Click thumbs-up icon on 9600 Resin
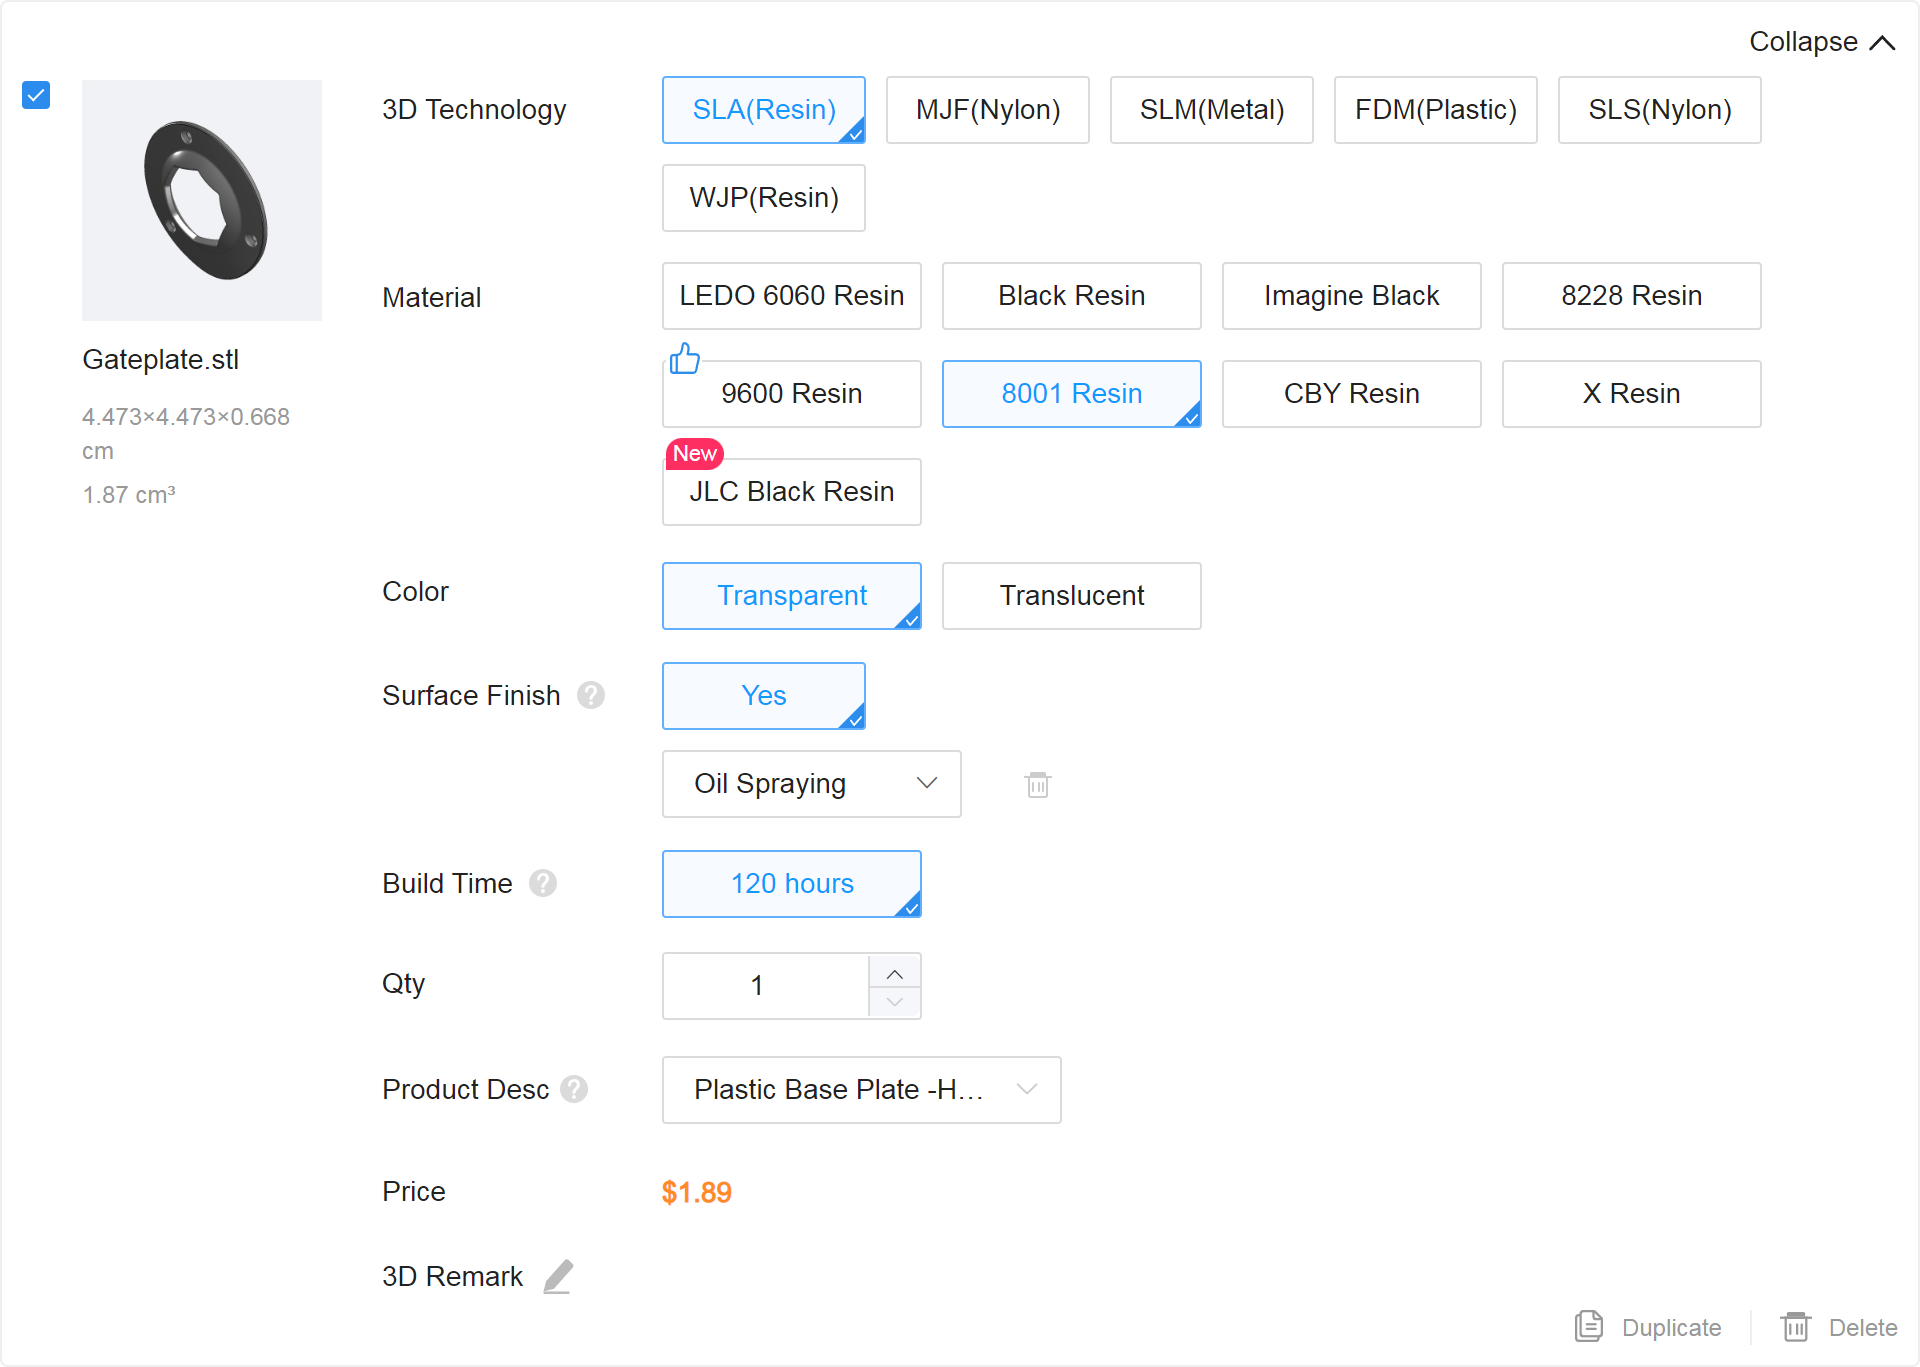This screenshot has height=1367, width=1920. point(685,358)
